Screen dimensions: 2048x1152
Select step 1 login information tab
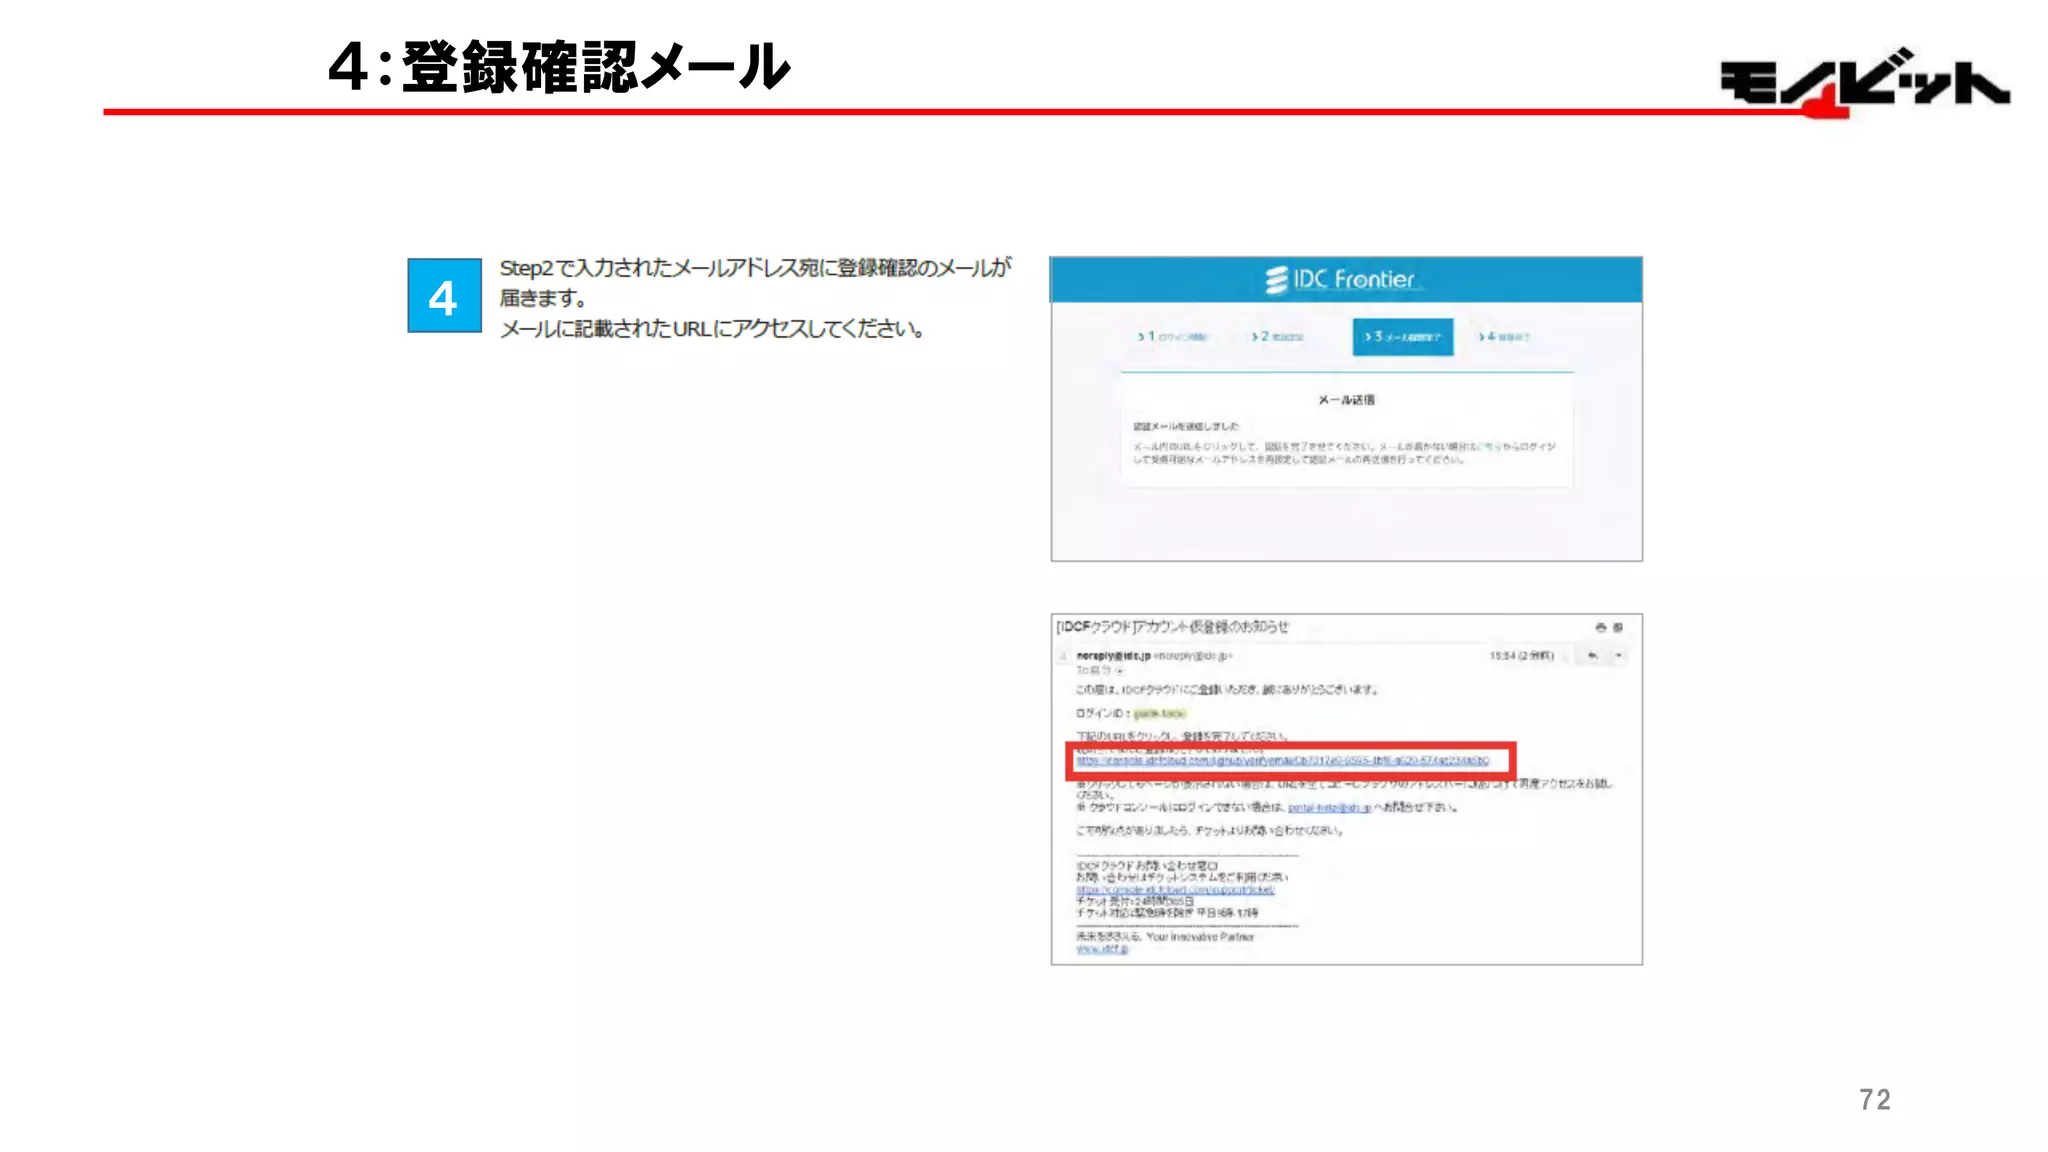[1172, 337]
